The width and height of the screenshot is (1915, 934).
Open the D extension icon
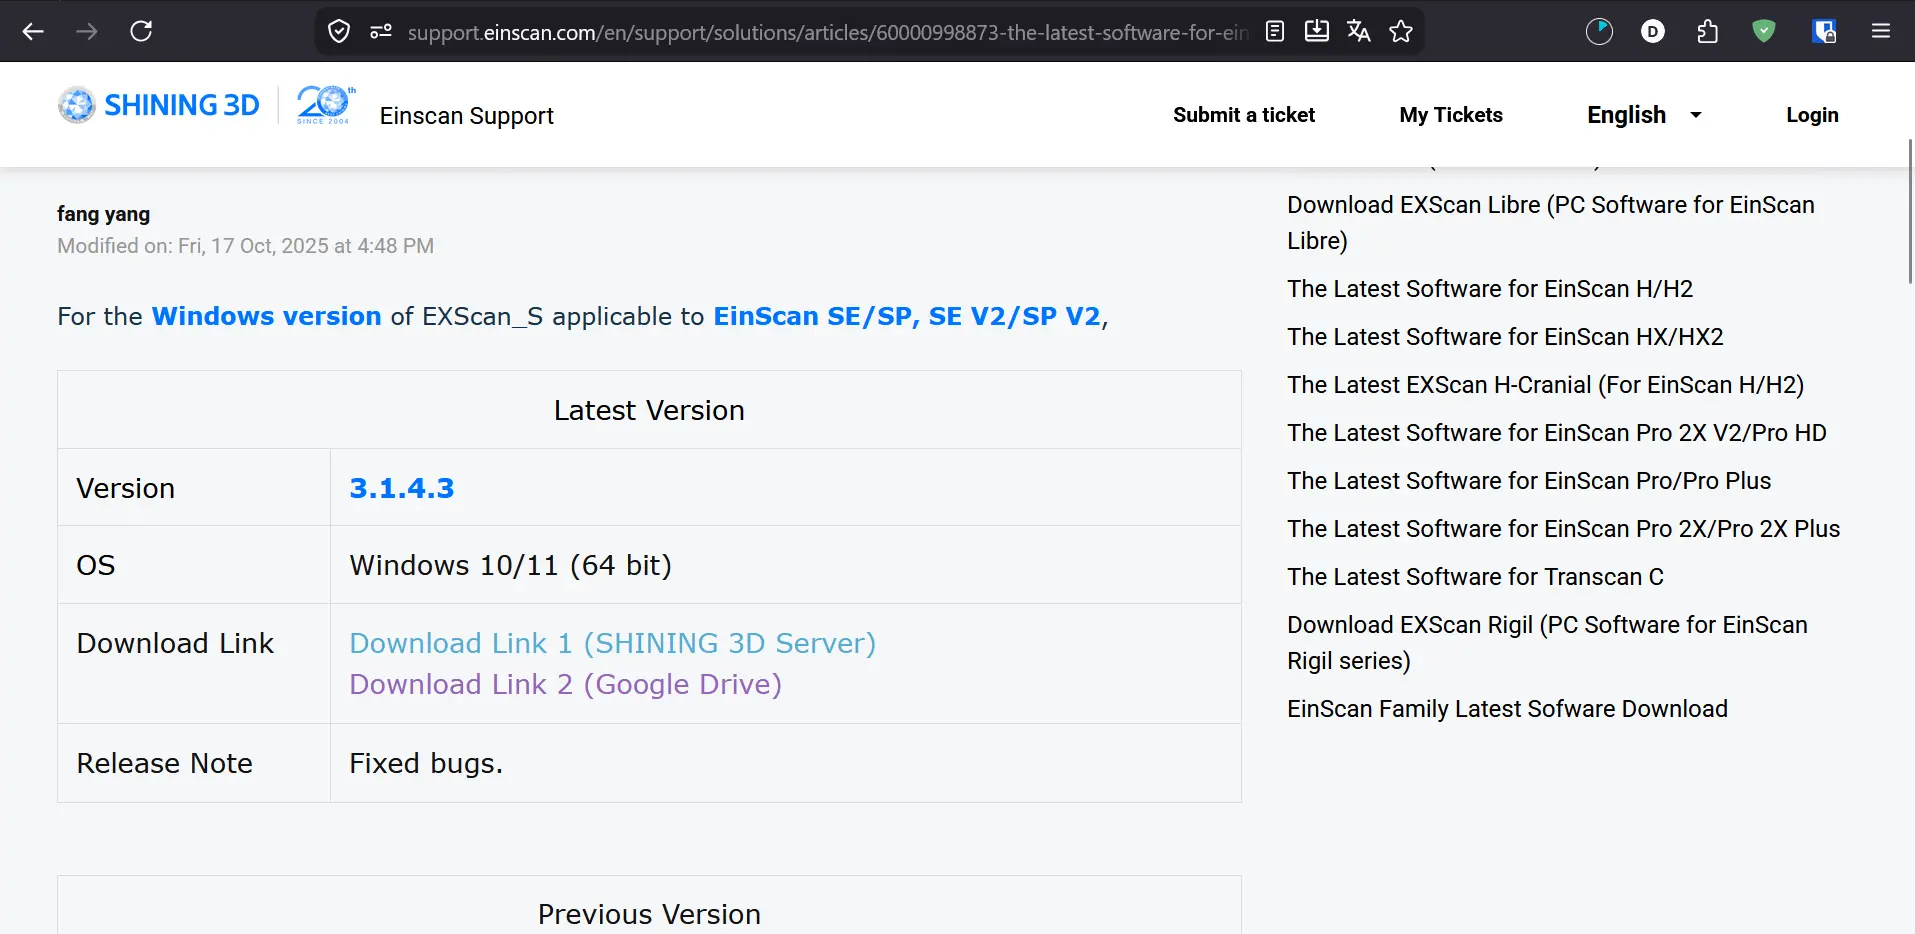click(1653, 31)
